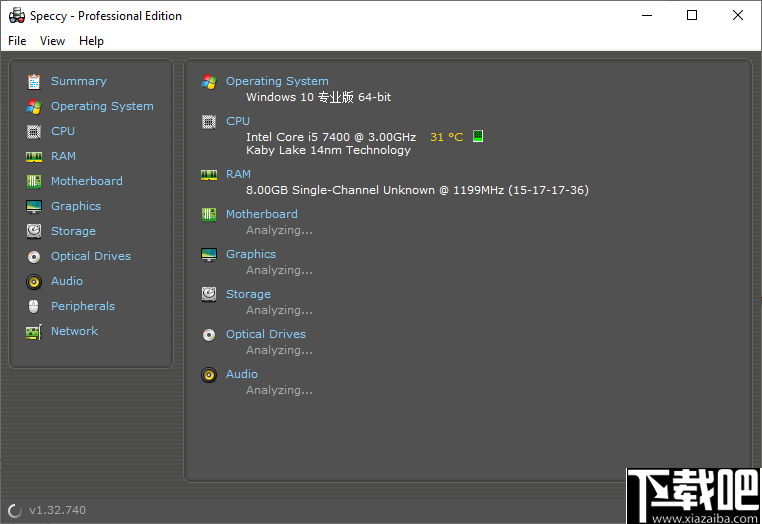Go to the Audio sidebar section
The width and height of the screenshot is (762, 524).
[67, 281]
